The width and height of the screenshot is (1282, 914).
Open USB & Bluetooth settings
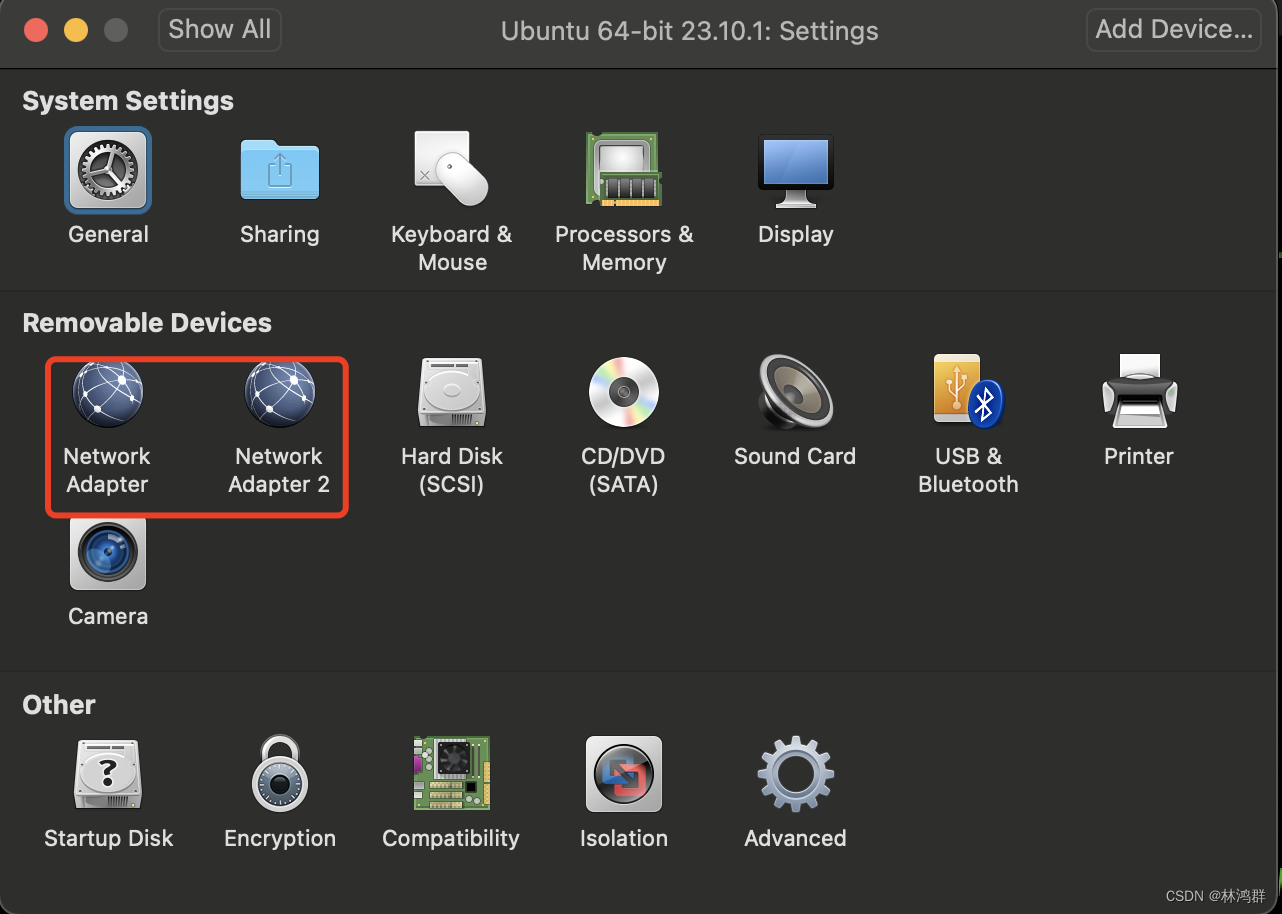point(968,391)
